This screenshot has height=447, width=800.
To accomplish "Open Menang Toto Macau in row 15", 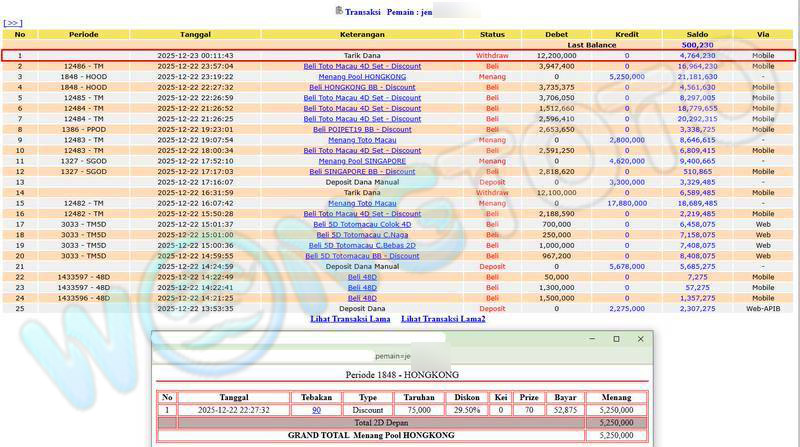I will pos(362,203).
